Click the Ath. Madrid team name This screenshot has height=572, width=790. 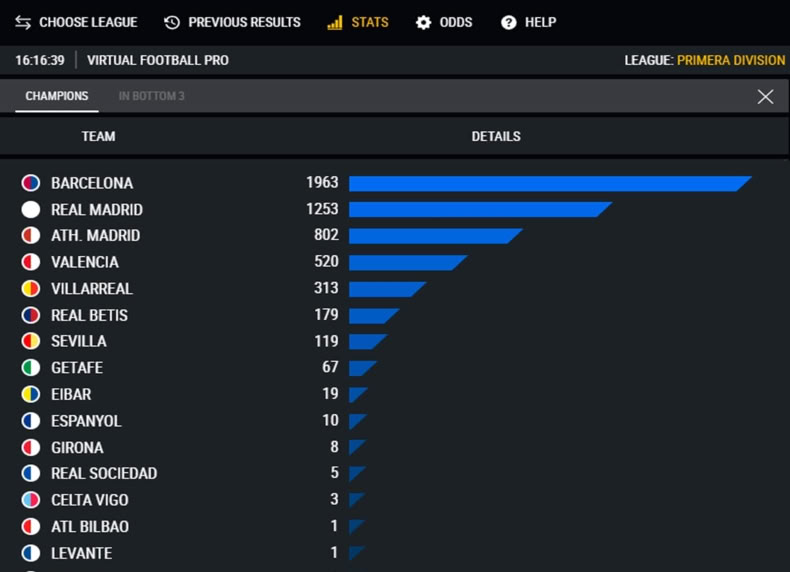(x=96, y=235)
